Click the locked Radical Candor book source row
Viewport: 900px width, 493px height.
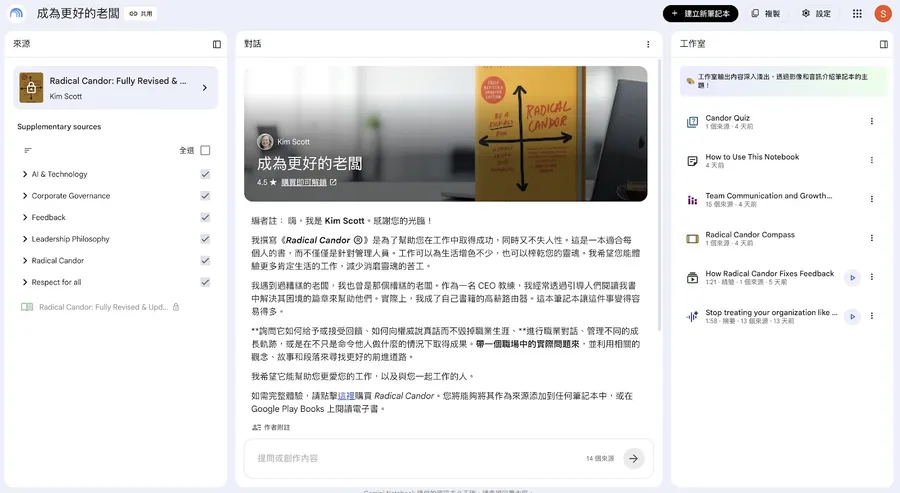click(x=100, y=307)
